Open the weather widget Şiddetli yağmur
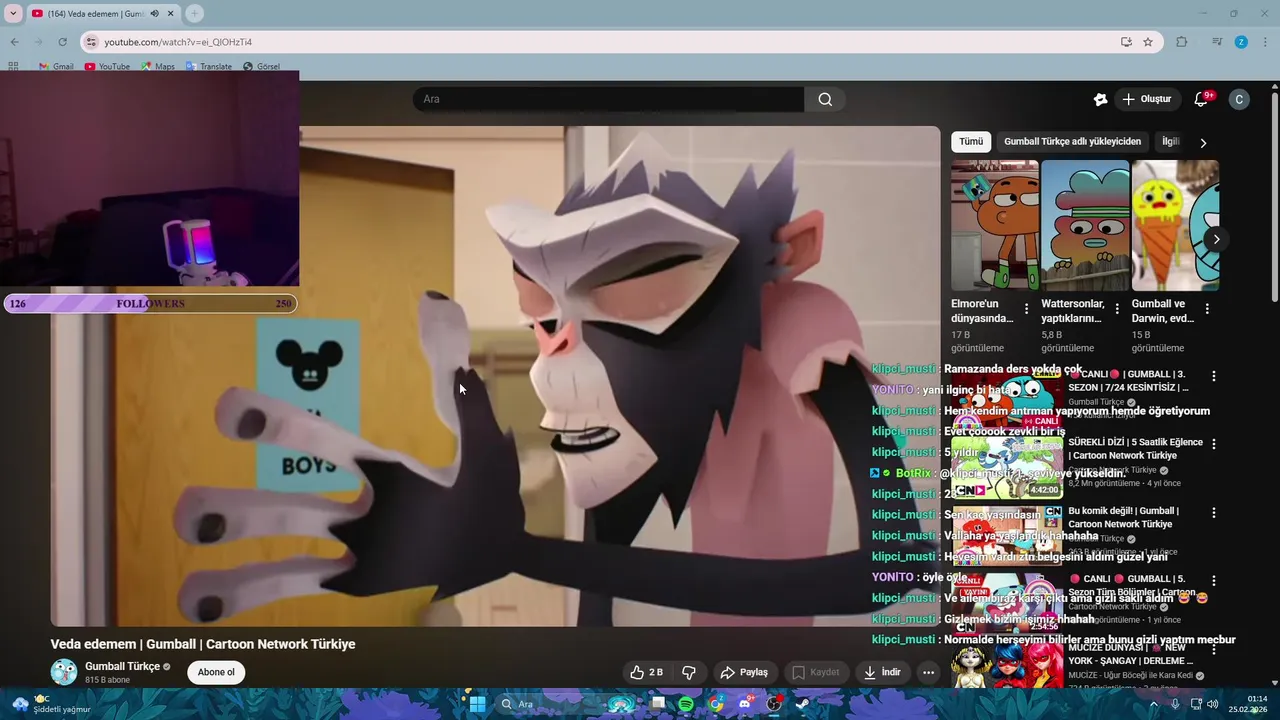 [x=50, y=704]
